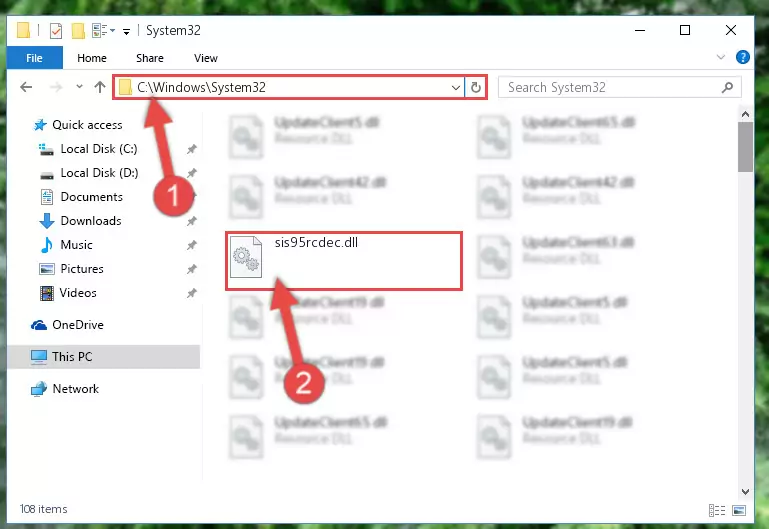Image resolution: width=769 pixels, height=529 pixels.
Task: Click the search magnifier icon
Action: click(727, 87)
